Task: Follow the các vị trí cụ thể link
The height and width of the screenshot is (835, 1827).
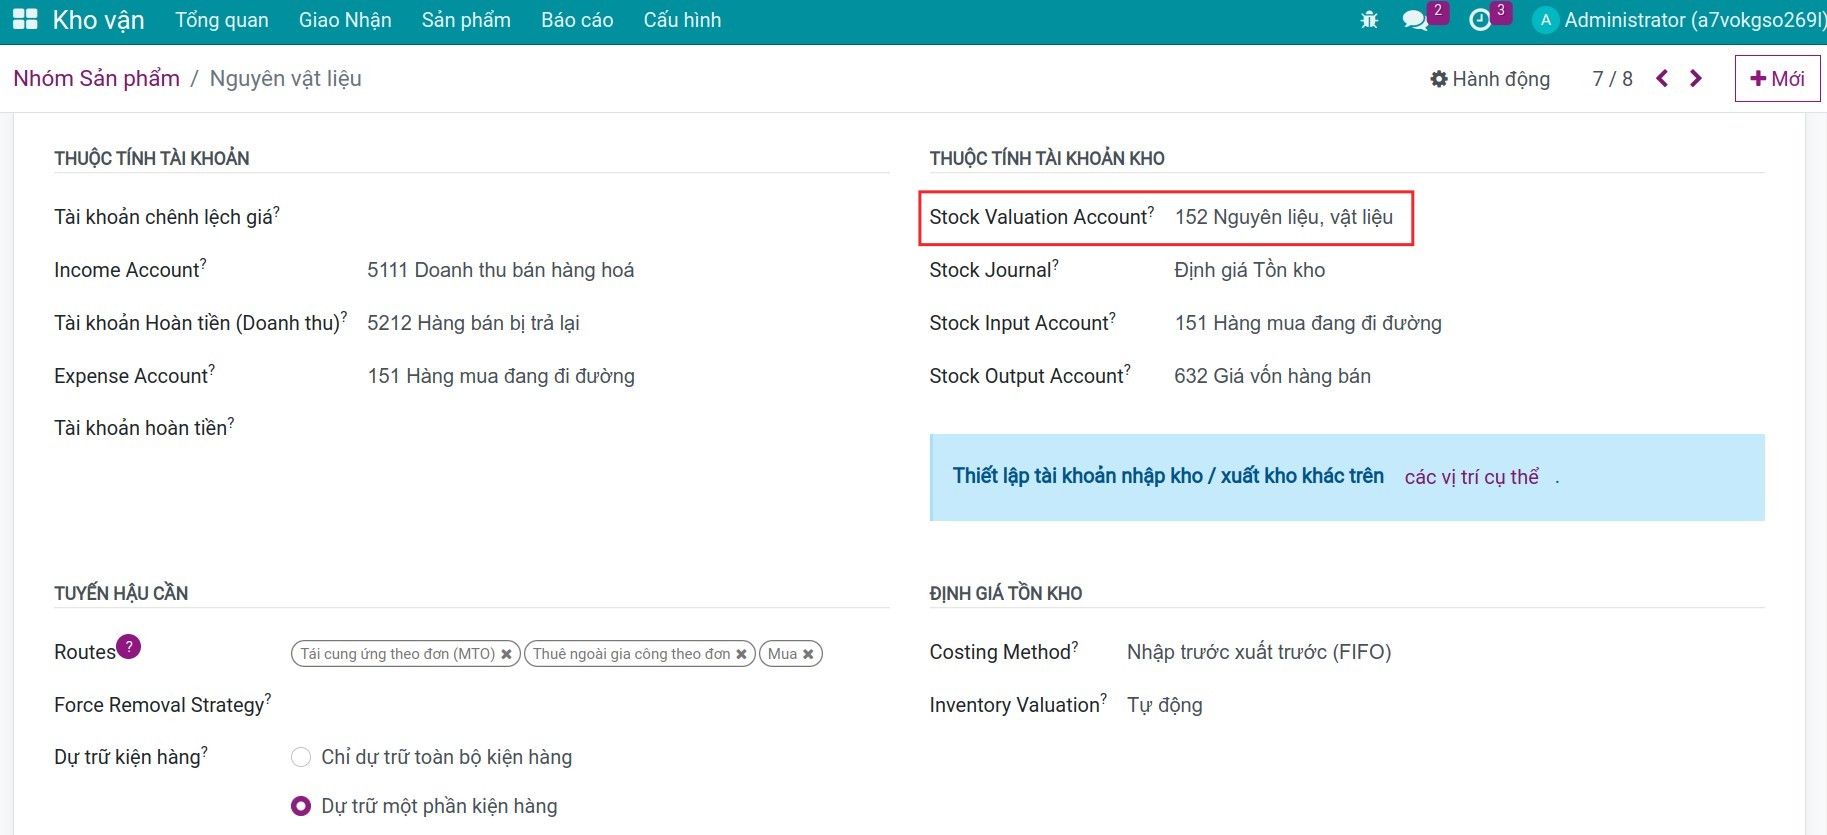Action: click(x=1471, y=477)
